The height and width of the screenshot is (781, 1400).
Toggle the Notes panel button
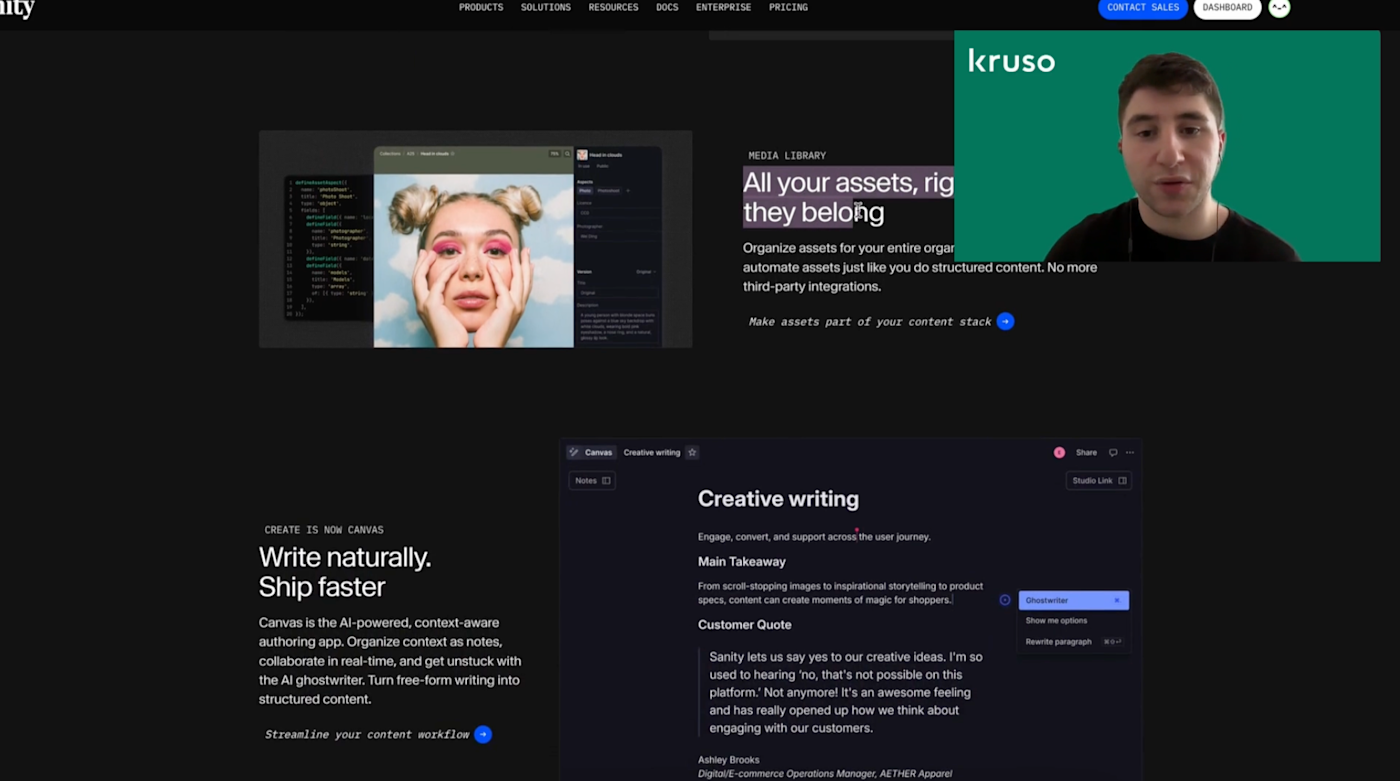coord(592,481)
